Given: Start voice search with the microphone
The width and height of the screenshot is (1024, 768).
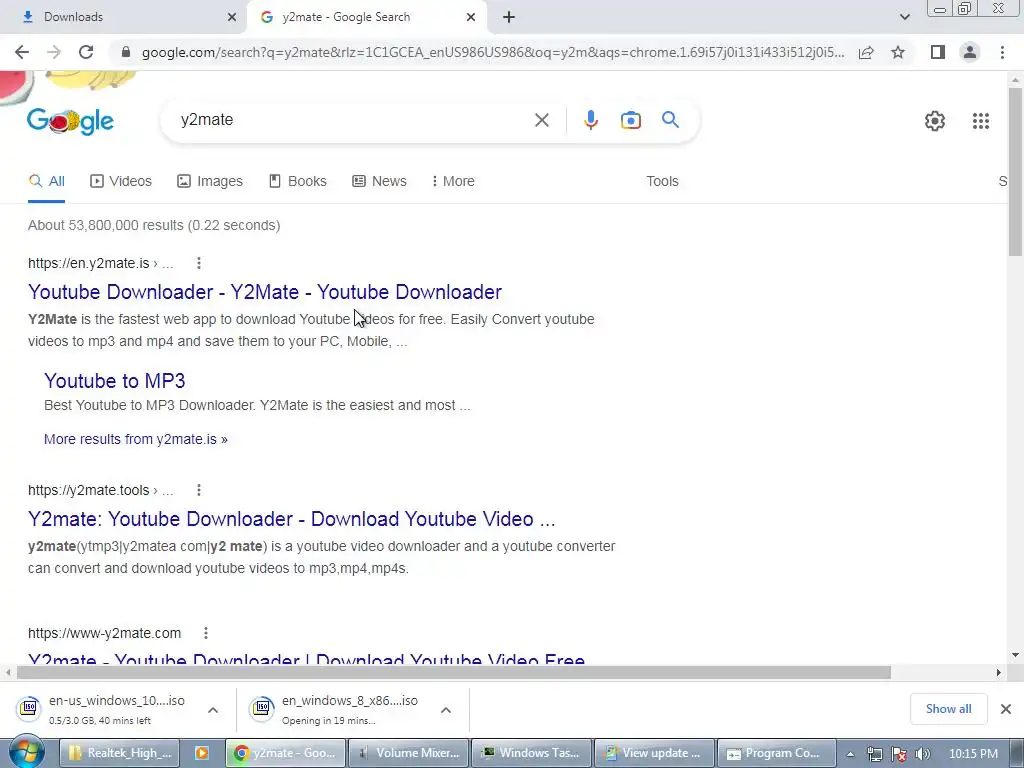Looking at the screenshot, I should pos(591,120).
